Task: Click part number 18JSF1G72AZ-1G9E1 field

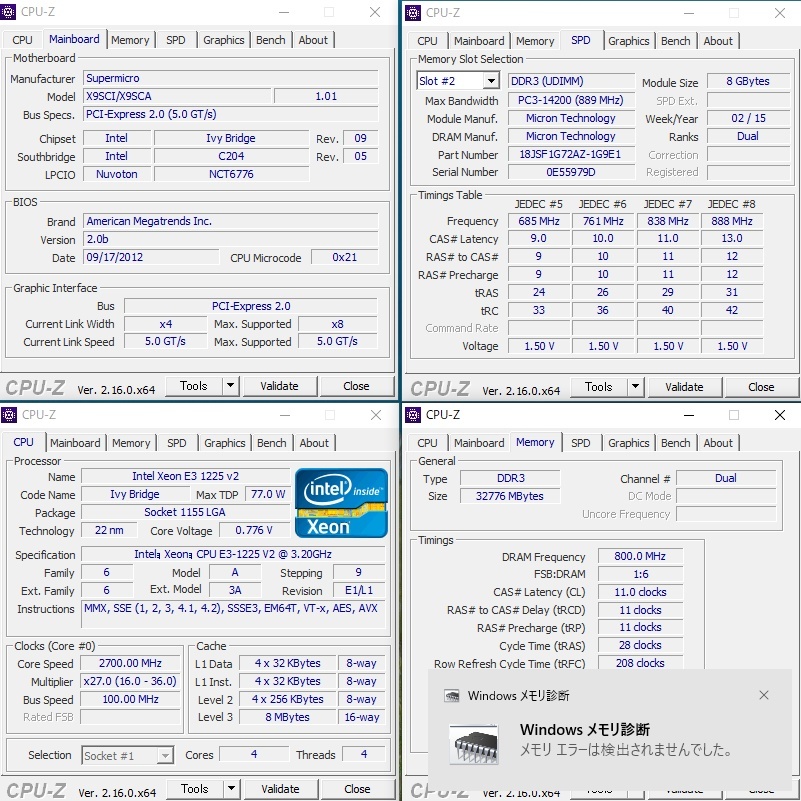Action: [571, 154]
